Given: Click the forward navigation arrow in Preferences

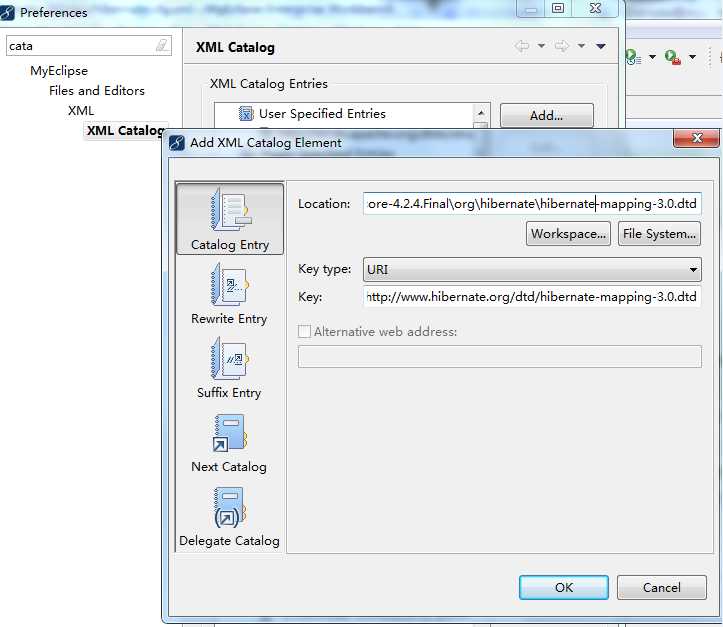Looking at the screenshot, I should (x=562, y=46).
